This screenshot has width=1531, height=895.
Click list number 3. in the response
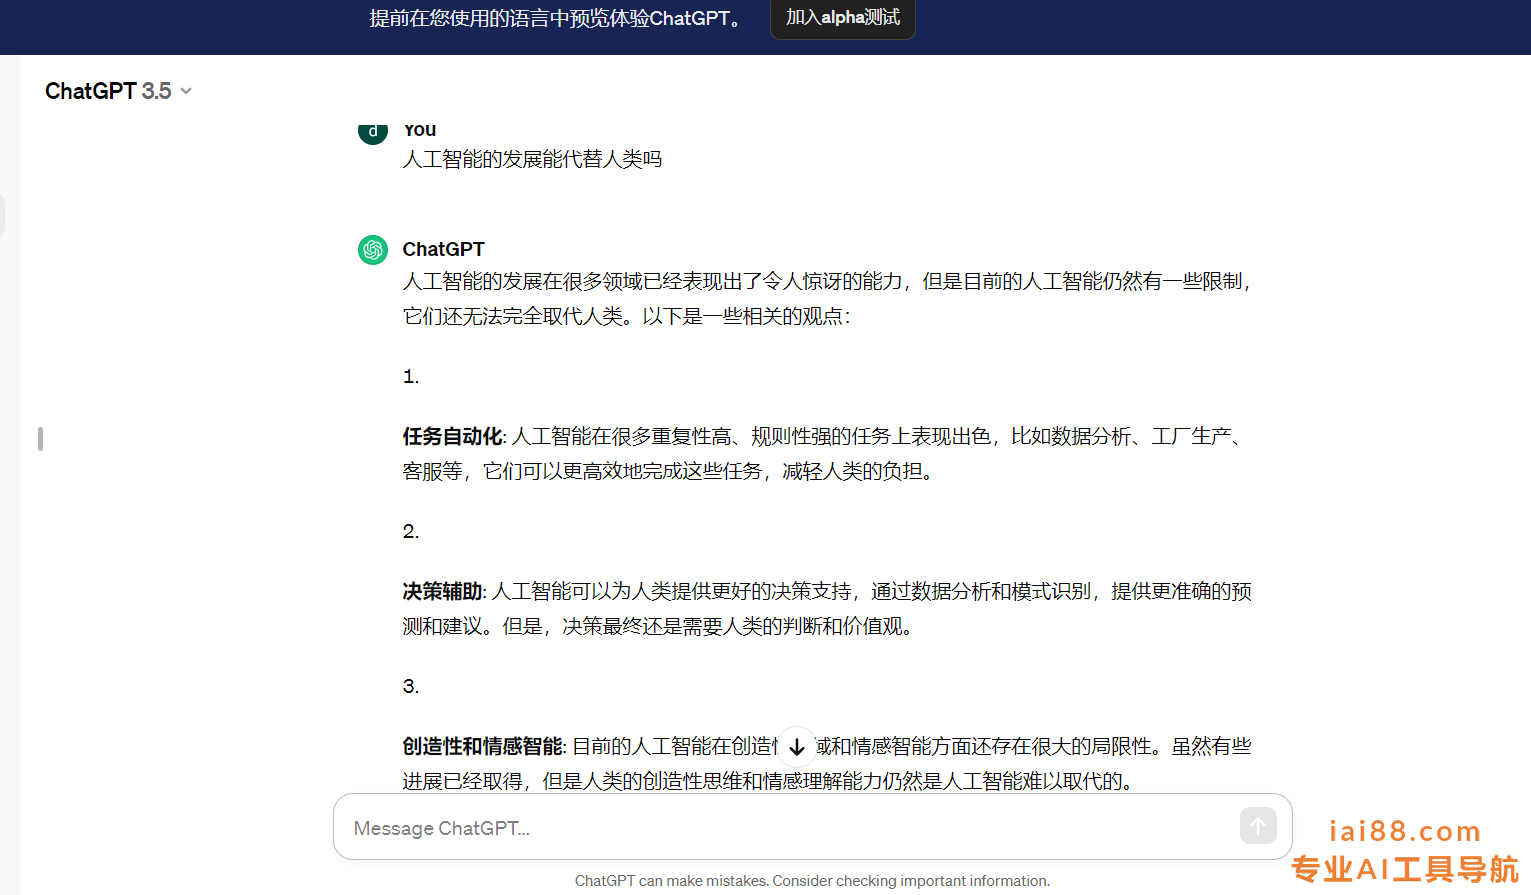pos(411,687)
